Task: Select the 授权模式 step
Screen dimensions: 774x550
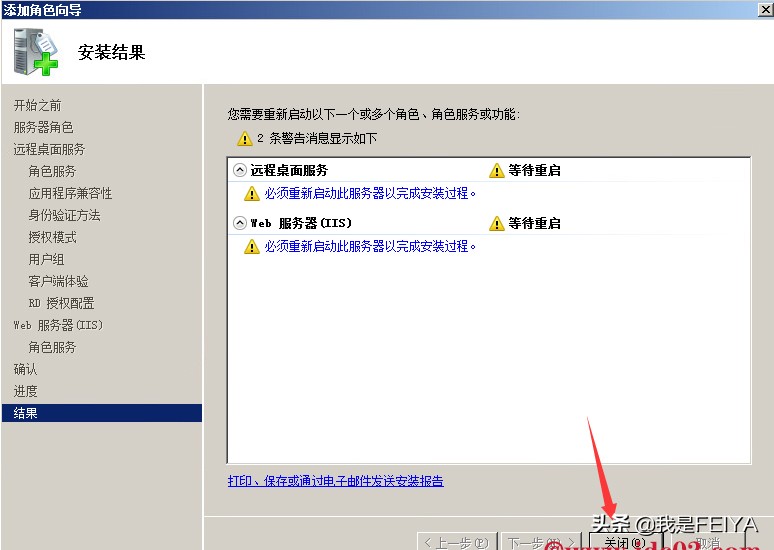Action: (52, 237)
